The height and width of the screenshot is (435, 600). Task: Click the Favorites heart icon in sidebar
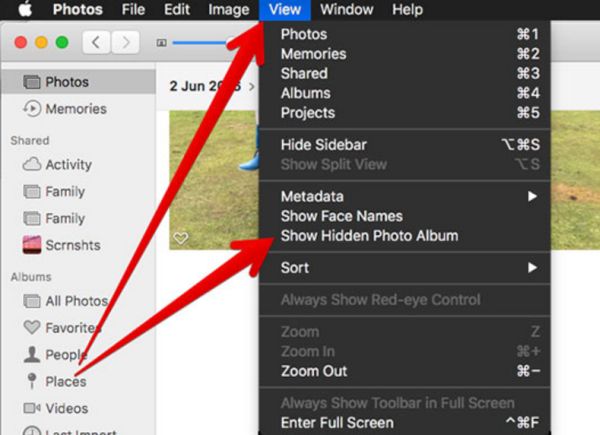click(x=31, y=327)
